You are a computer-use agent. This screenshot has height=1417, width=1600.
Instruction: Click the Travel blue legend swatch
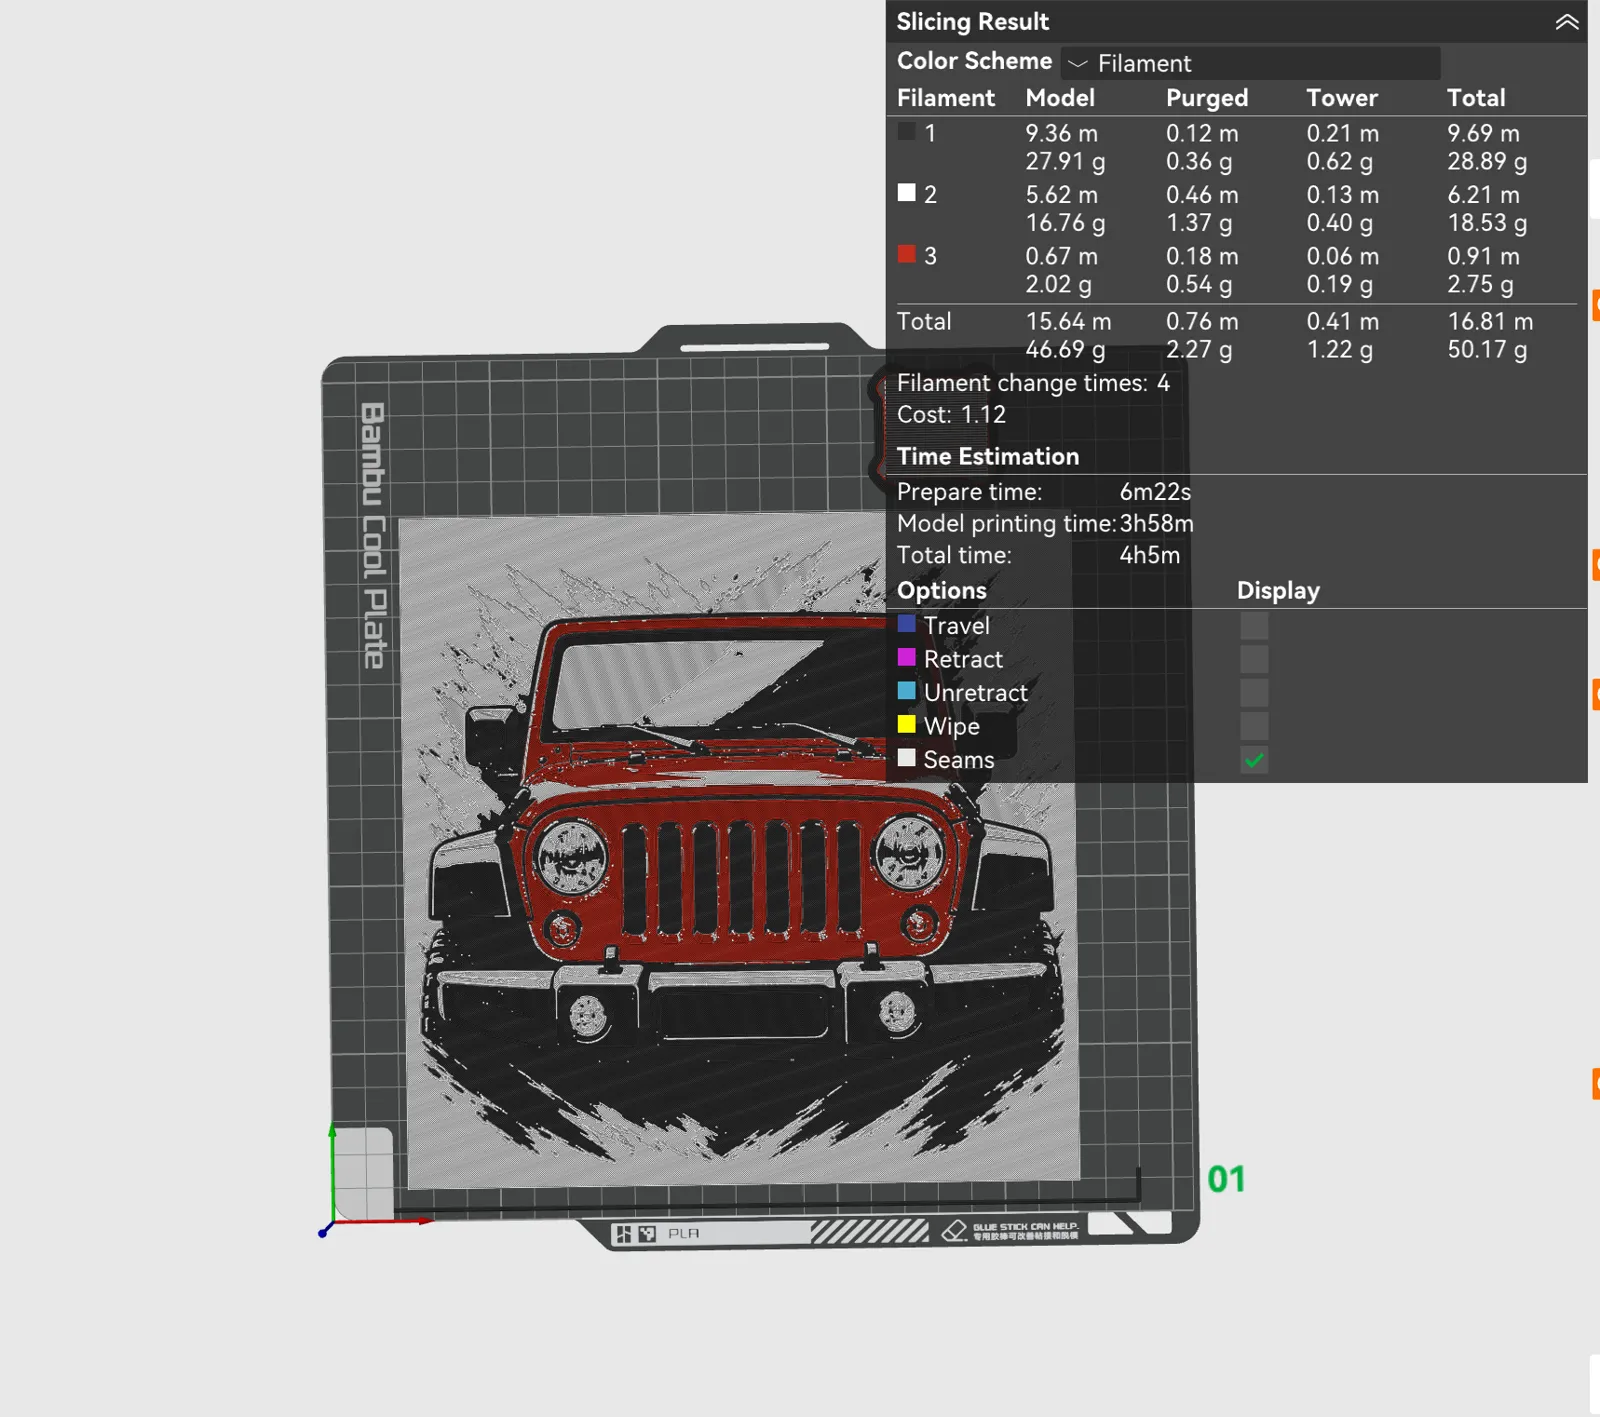907,623
